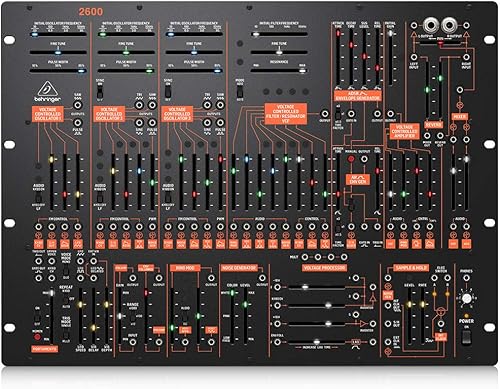Viewport: 500px width, 389px height.
Task: Click the large left main output jack
Action: click(x=431, y=25)
